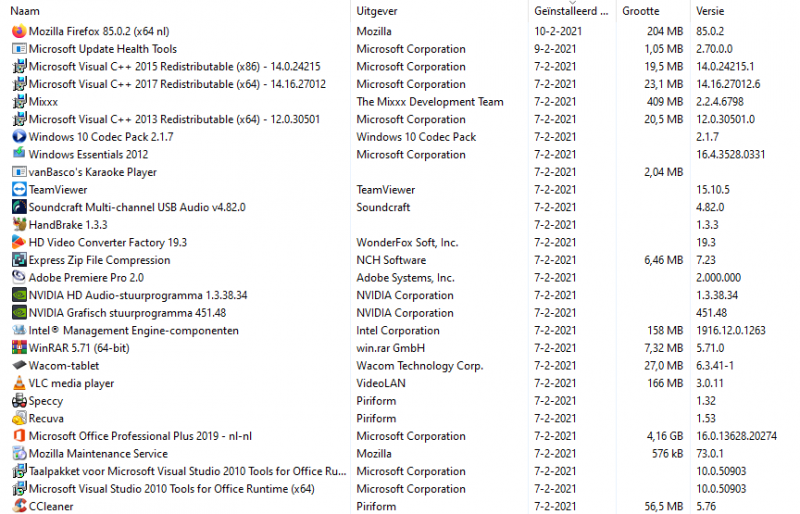Click the Speccy icon
The image size is (800, 514).
tap(19, 401)
